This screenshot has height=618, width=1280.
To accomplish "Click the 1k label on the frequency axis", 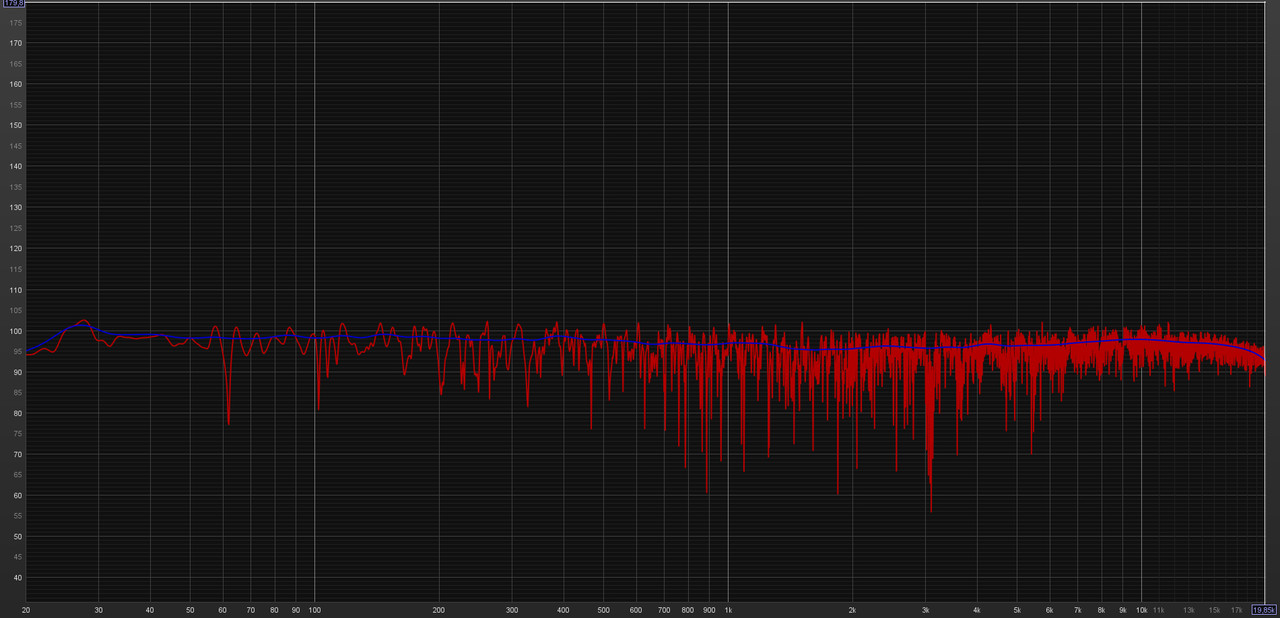I will pos(728,609).
